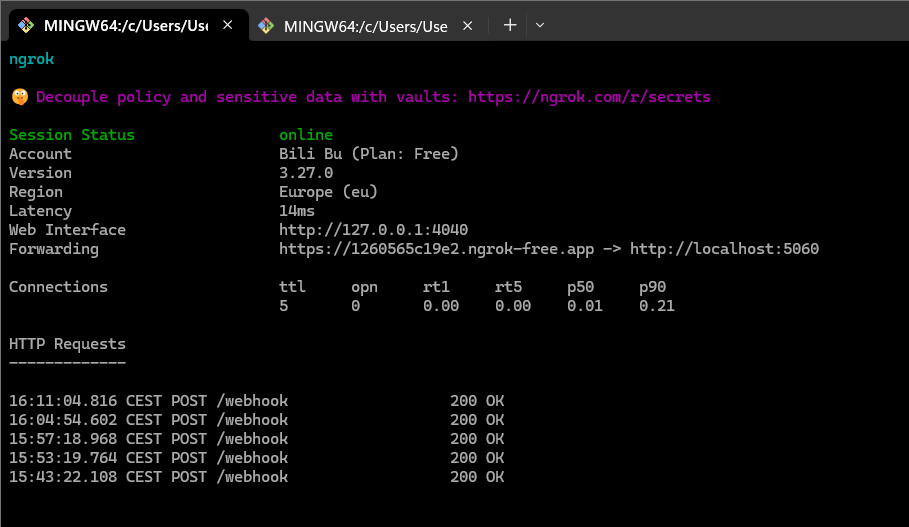Click the emoji icon before Decouple policy
The width and height of the screenshot is (909, 527).
[20, 97]
